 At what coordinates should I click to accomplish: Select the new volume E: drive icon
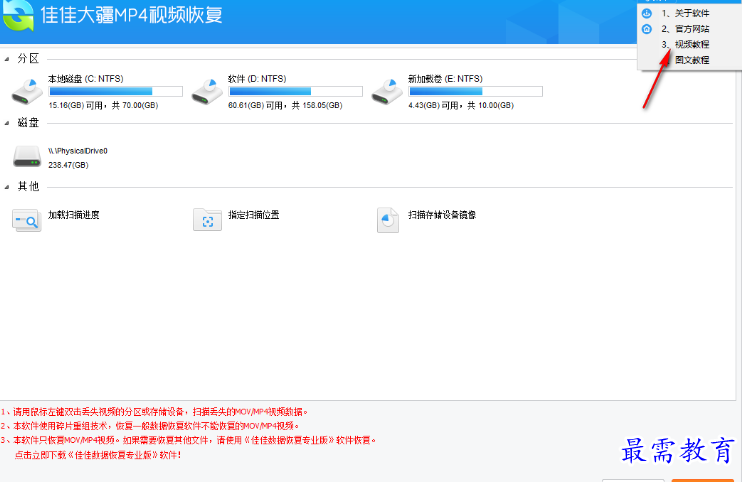[387, 92]
